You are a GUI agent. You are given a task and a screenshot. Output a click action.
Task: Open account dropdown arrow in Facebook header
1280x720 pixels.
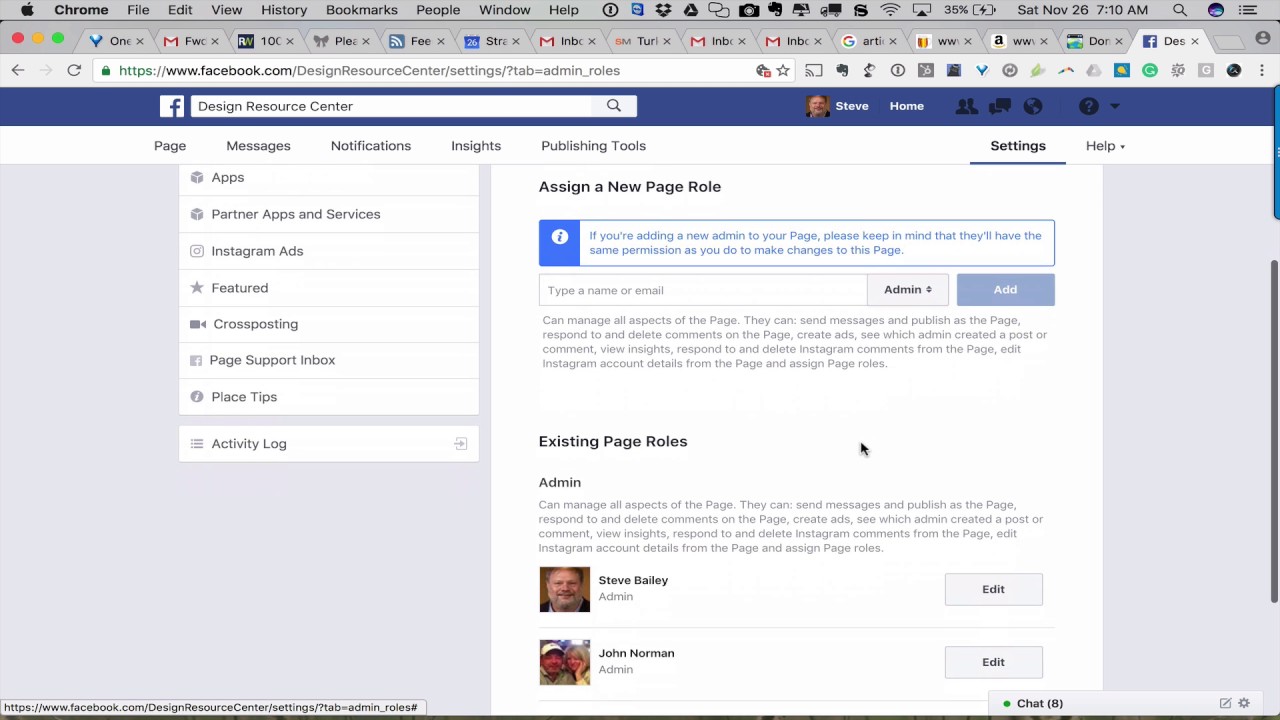[1115, 106]
